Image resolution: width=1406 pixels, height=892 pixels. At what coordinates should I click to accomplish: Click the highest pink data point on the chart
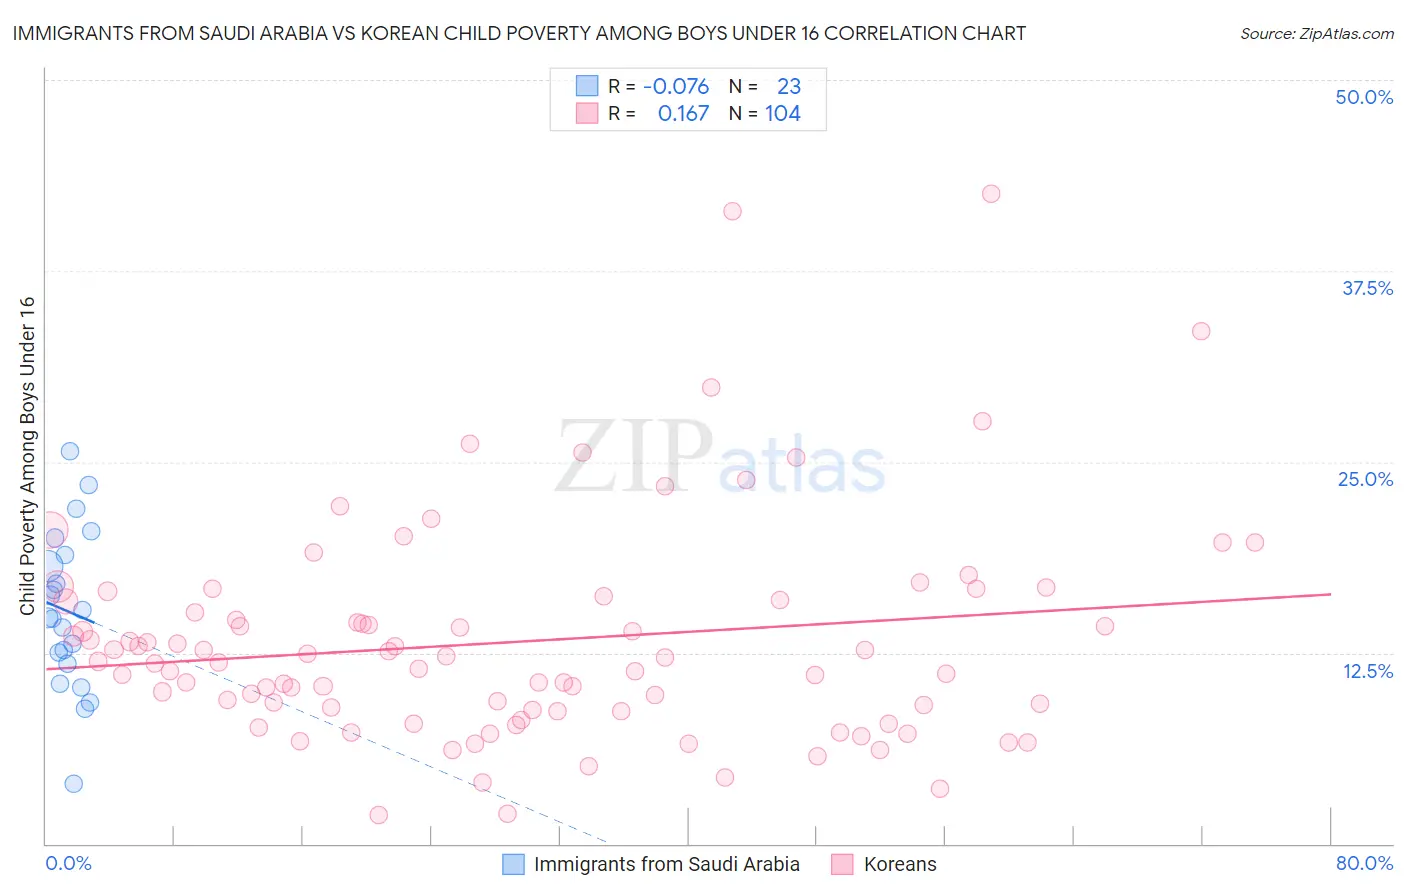[991, 194]
